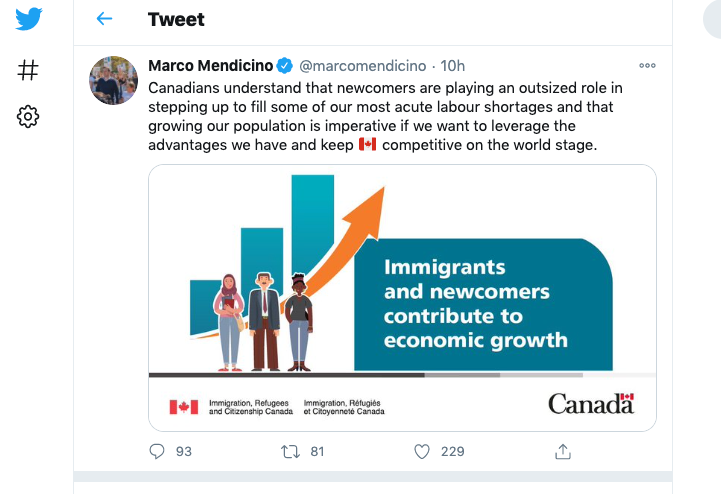This screenshot has height=494, width=721.
Task: Go back using the arrow icon
Action: (104, 19)
